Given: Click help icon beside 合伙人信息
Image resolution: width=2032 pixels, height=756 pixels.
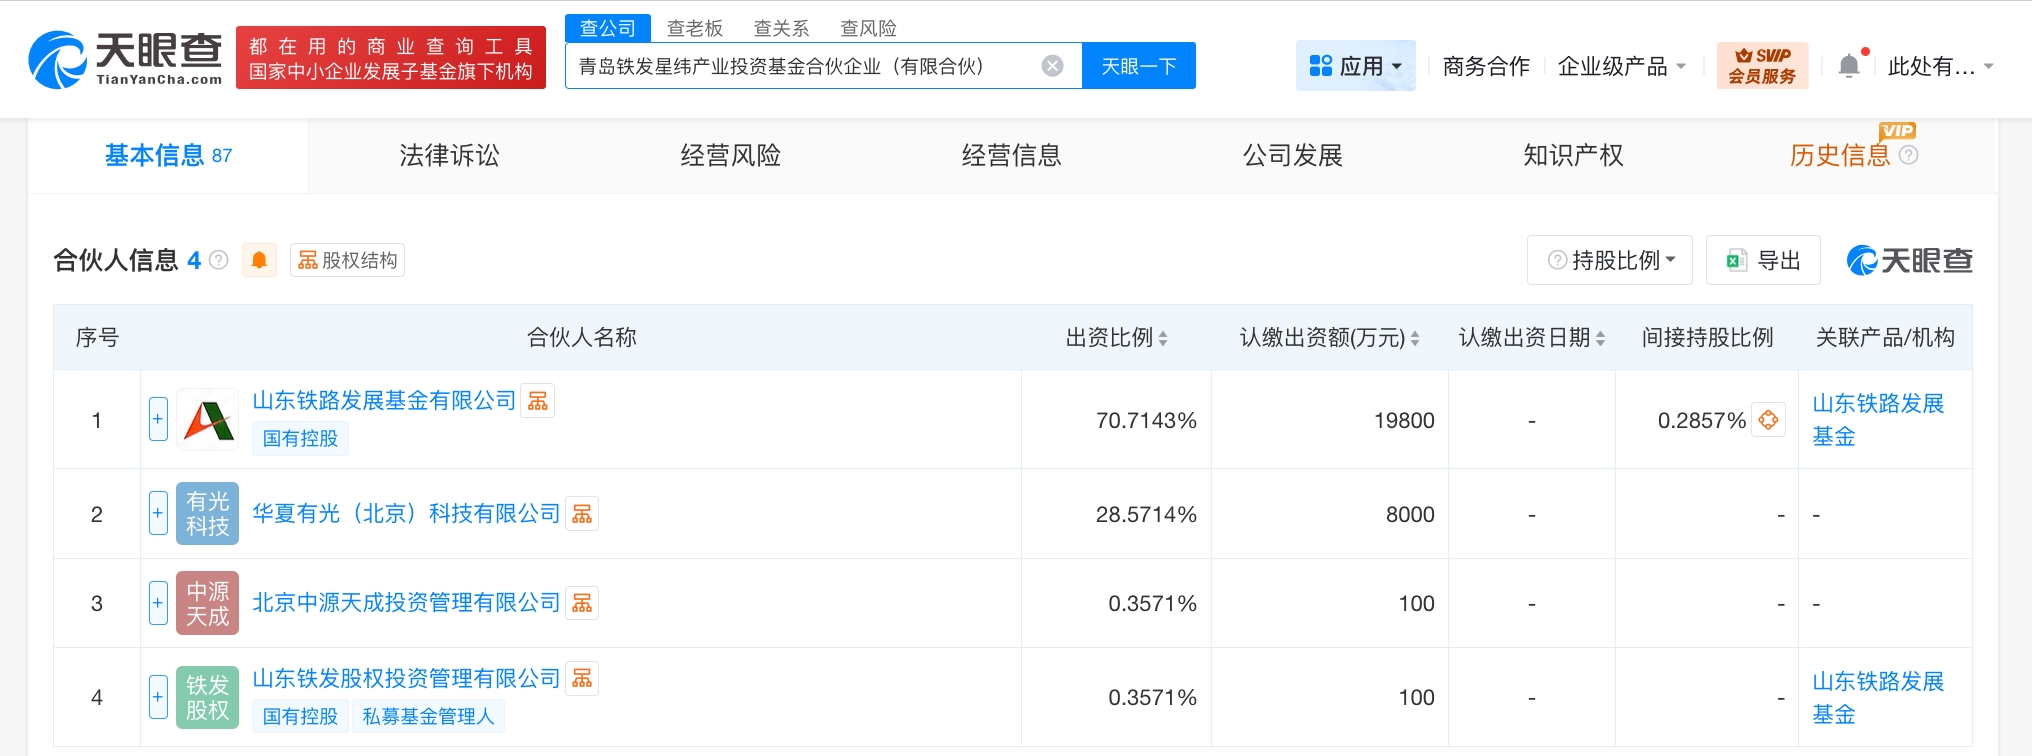Looking at the screenshot, I should 219,260.
